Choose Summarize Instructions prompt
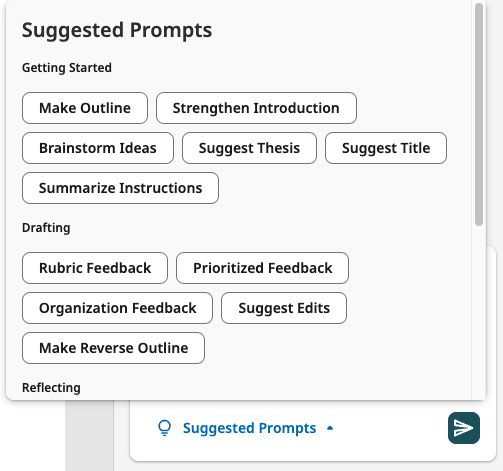This screenshot has height=471, width=503. [x=120, y=188]
